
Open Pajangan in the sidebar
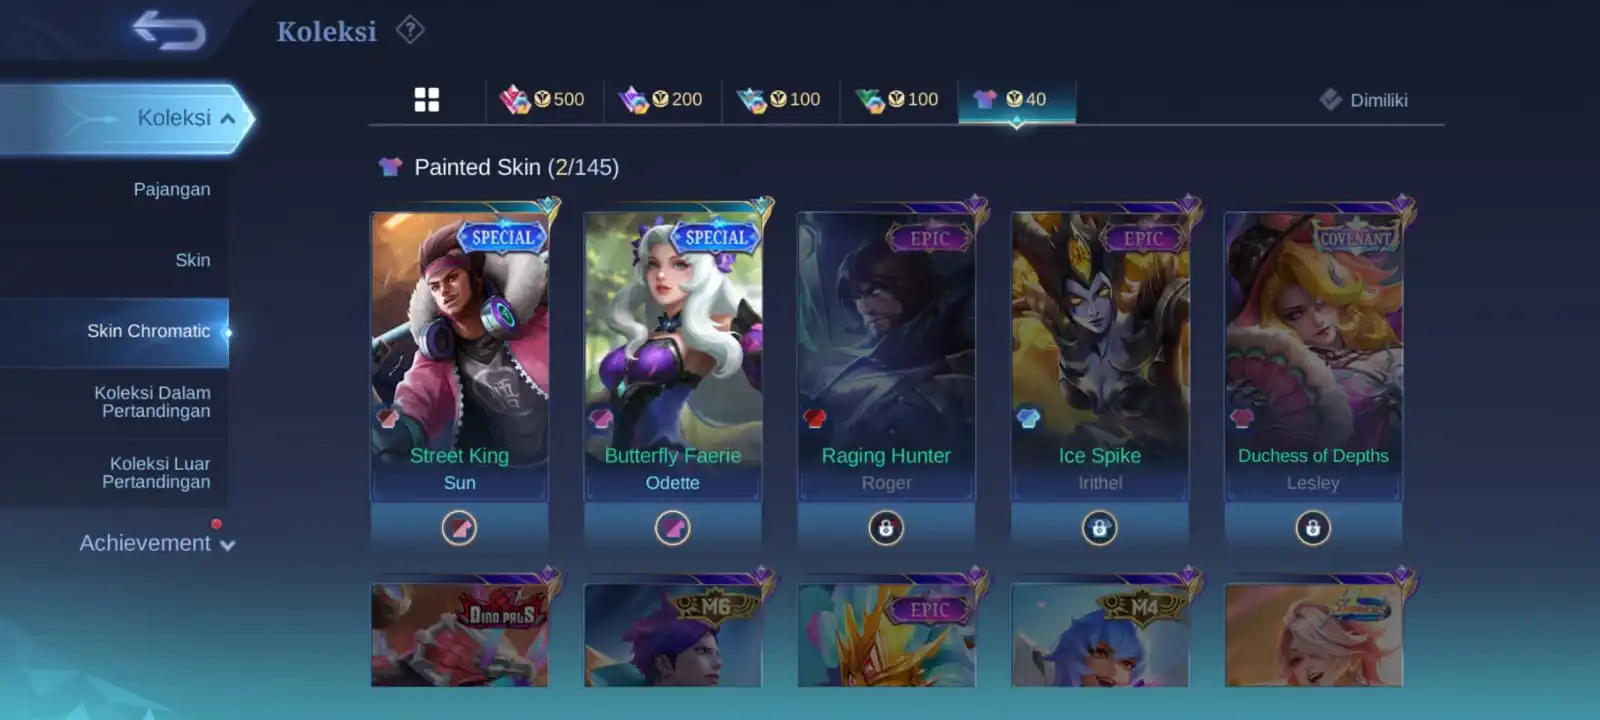[172, 189]
